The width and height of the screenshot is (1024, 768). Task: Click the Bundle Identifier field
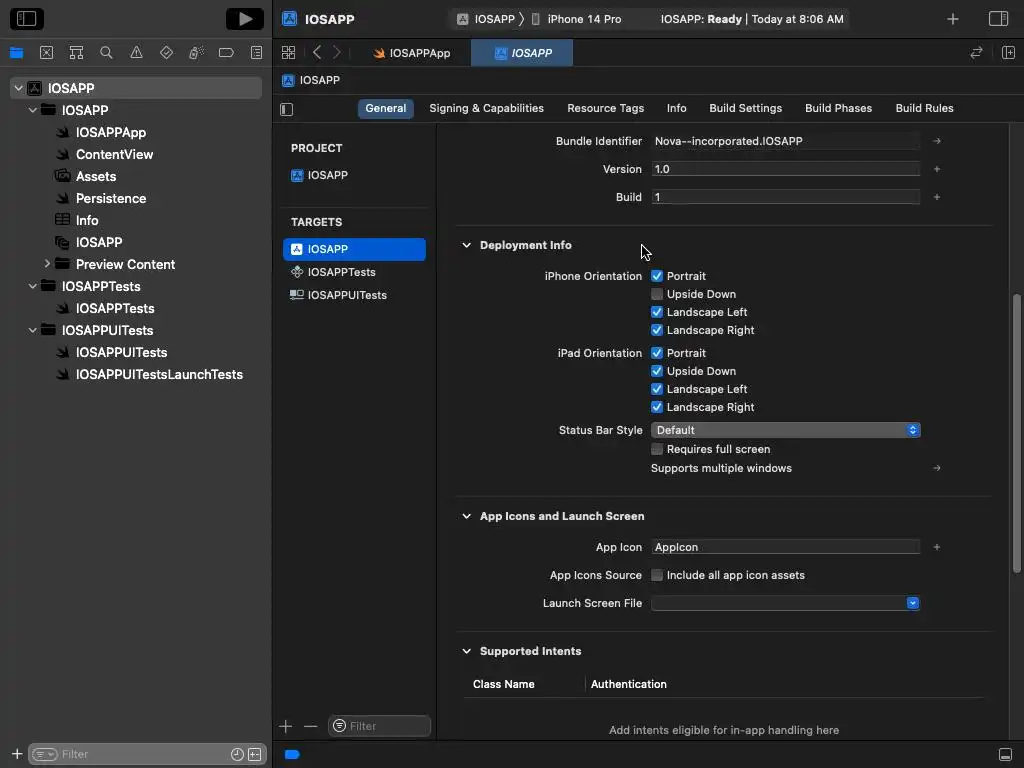[786, 141]
